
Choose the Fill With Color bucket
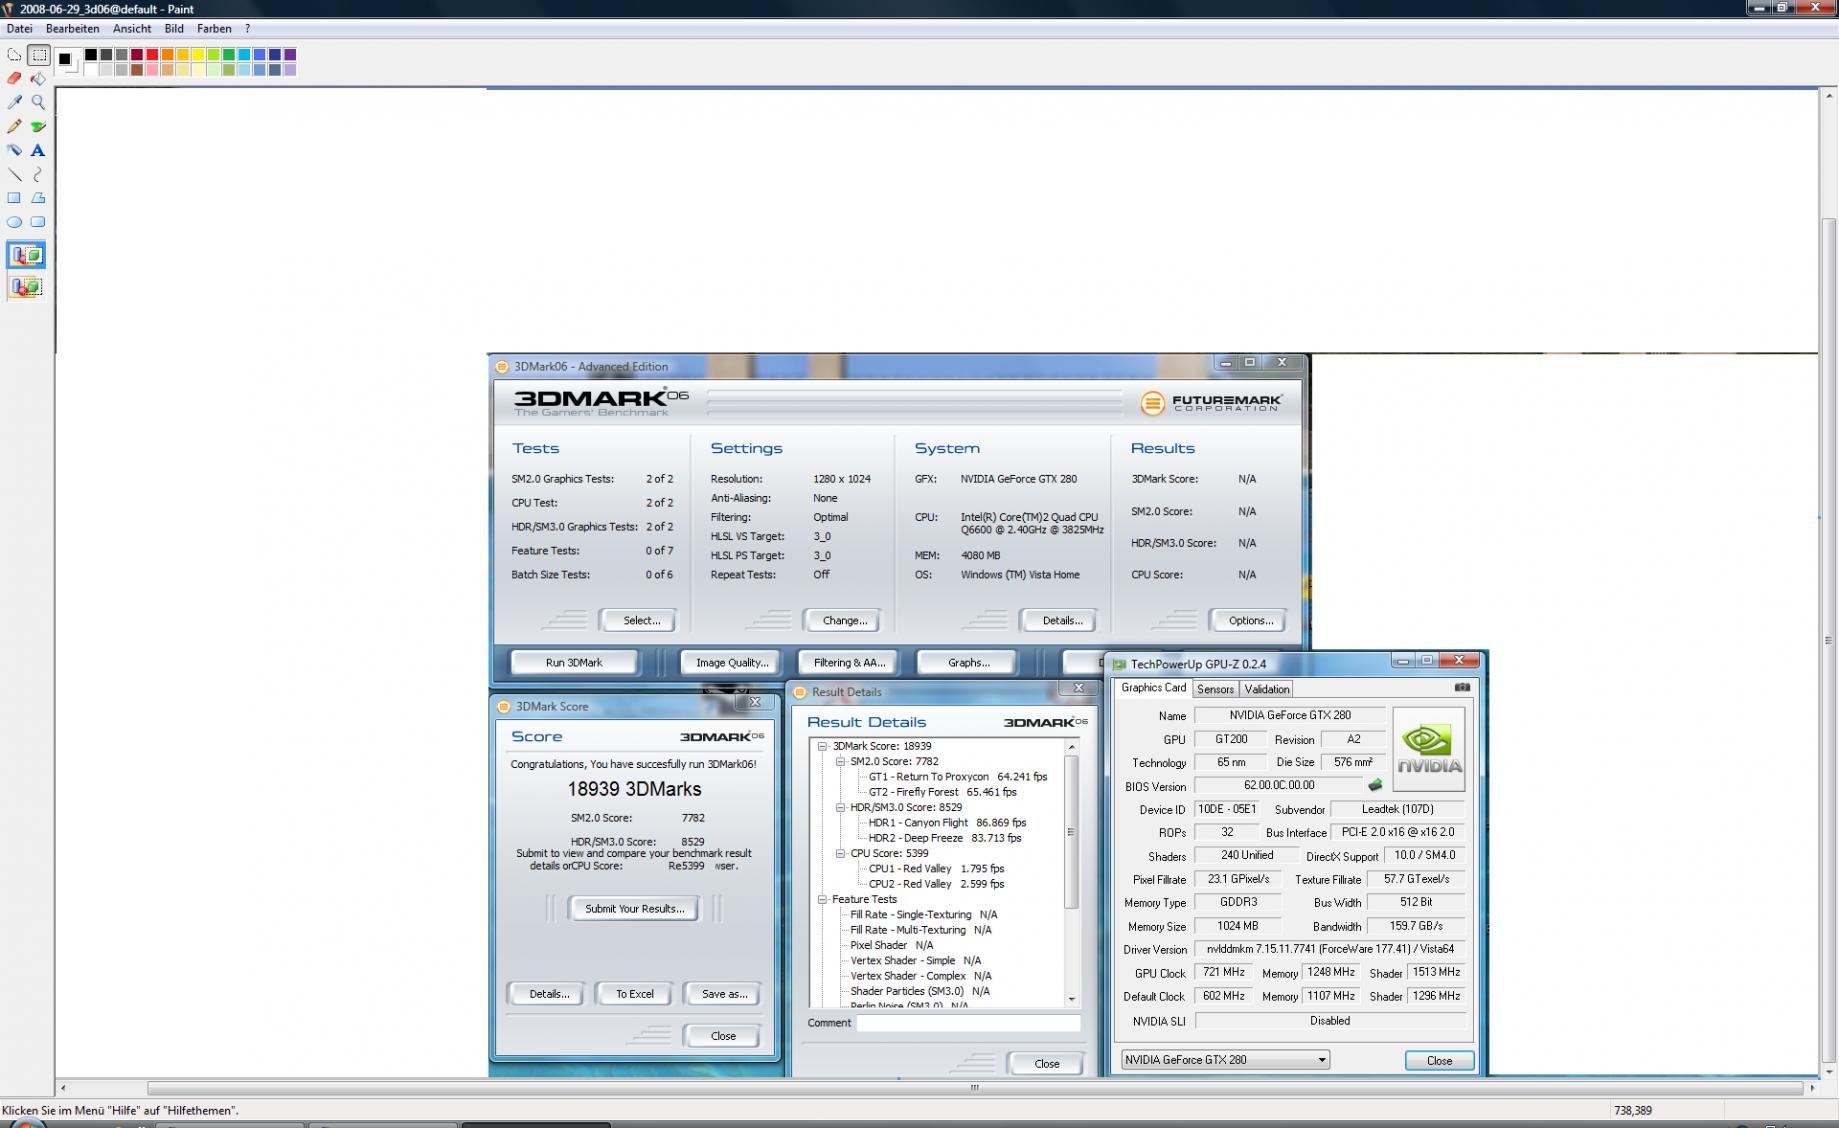pyautogui.click(x=38, y=78)
